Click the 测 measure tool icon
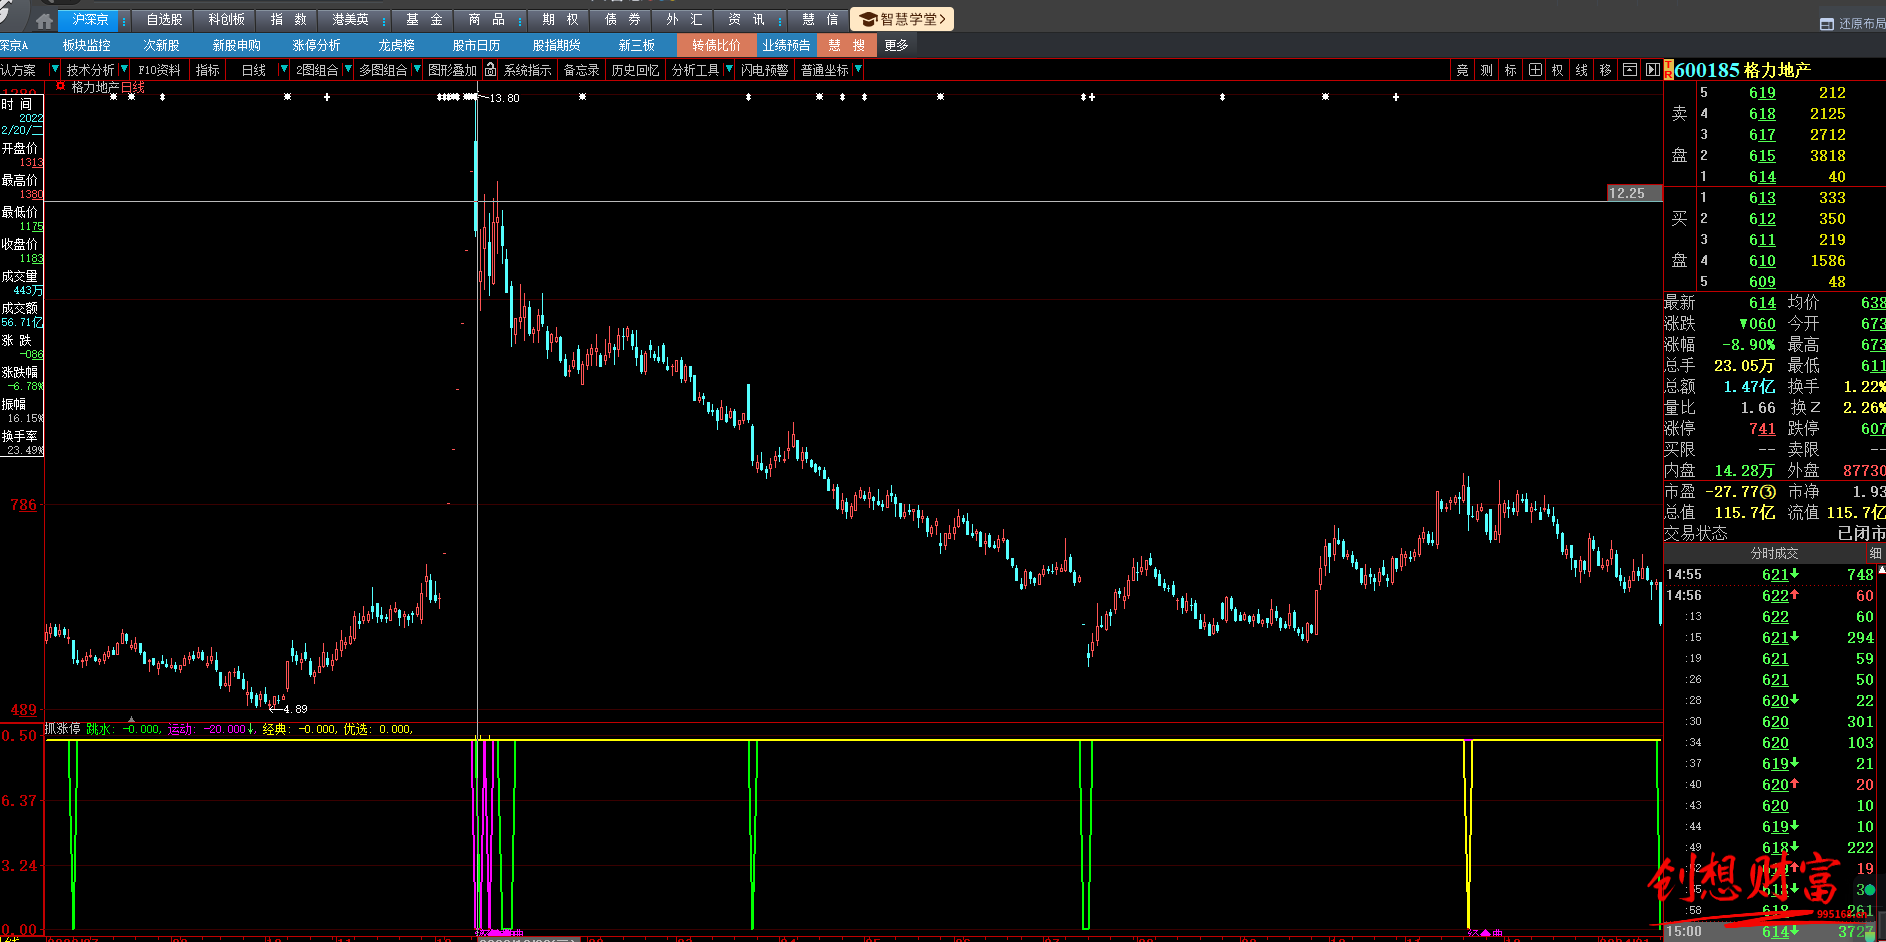This screenshot has width=1886, height=942. click(1486, 70)
